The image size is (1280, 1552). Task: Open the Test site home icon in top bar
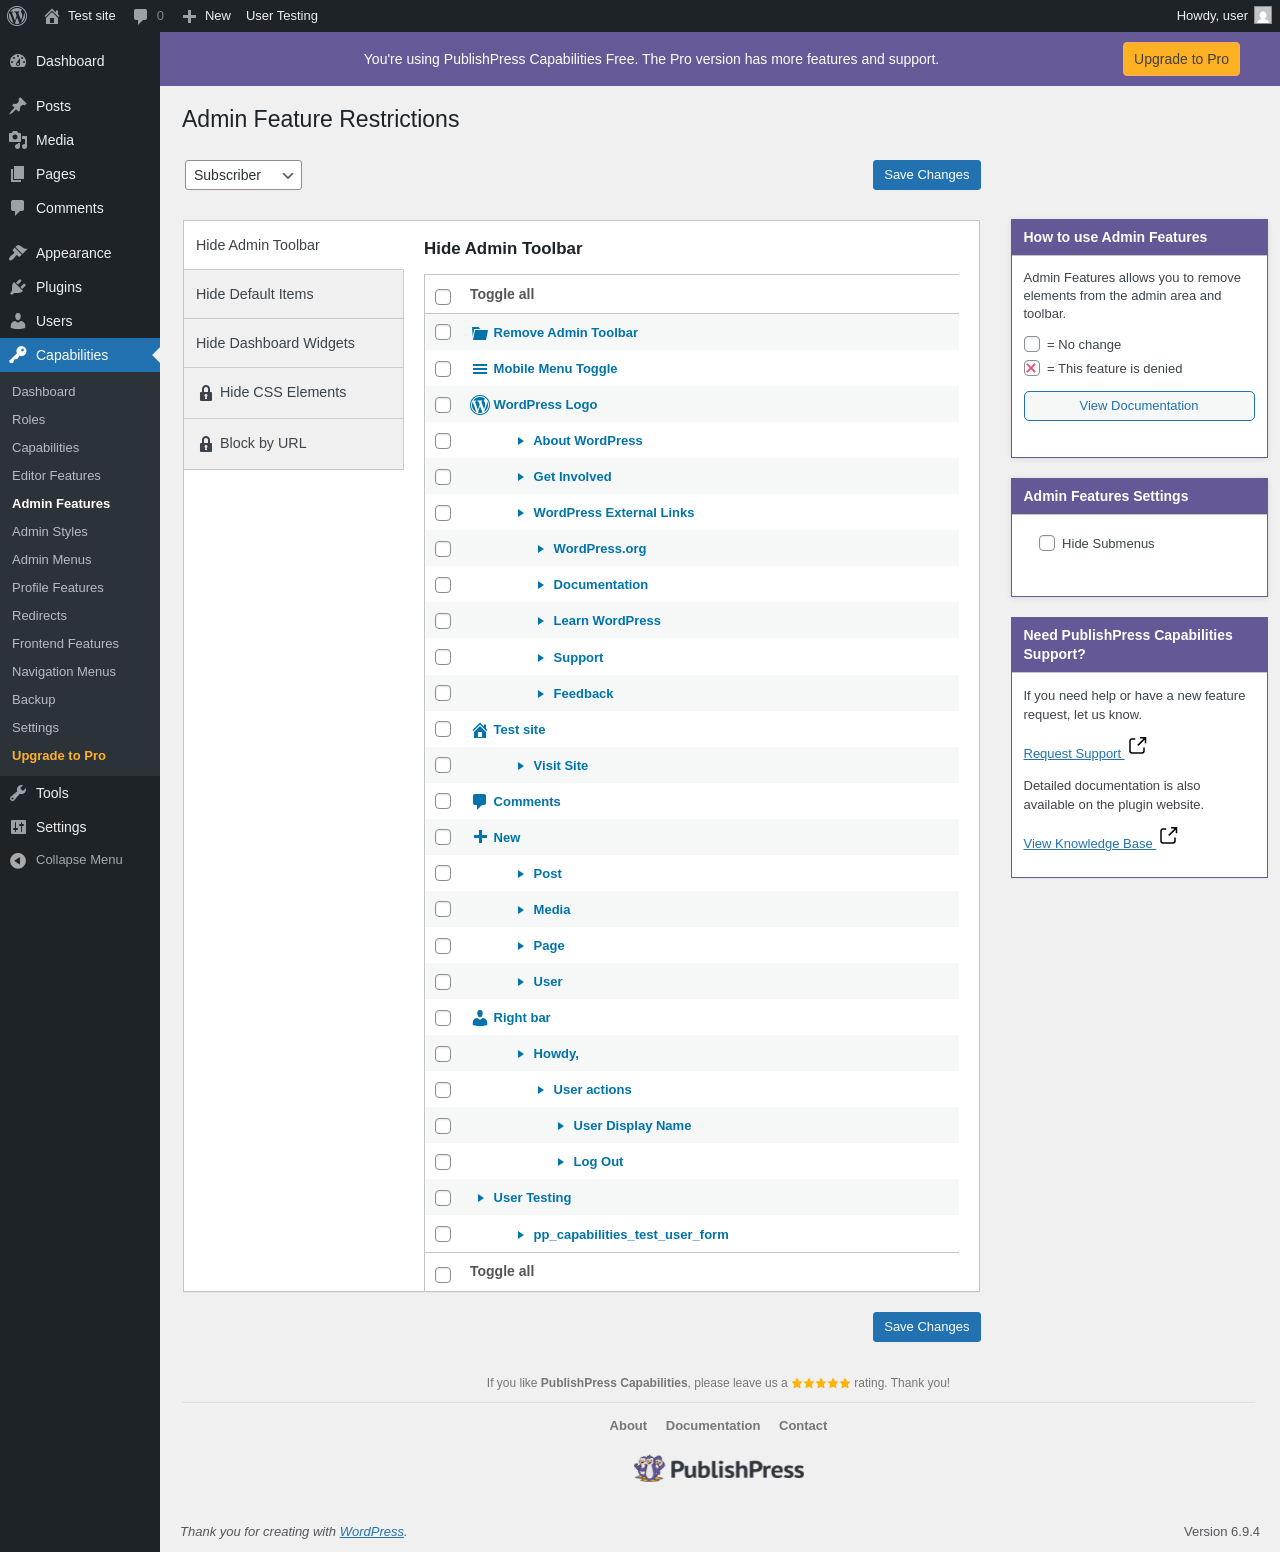coord(52,16)
